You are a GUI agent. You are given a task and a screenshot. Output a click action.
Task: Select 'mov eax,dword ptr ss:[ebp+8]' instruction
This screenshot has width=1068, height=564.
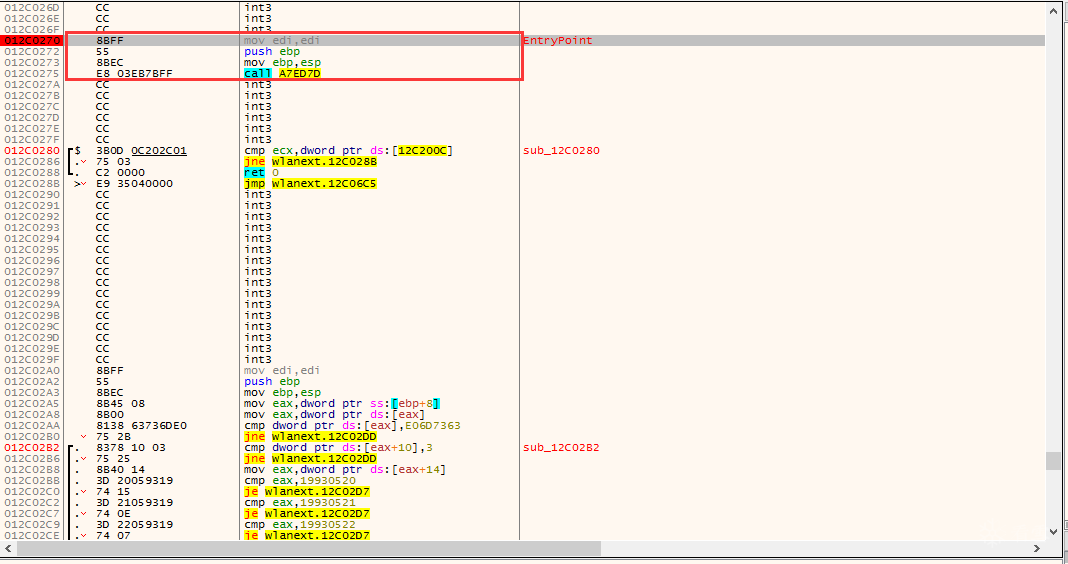coord(342,404)
